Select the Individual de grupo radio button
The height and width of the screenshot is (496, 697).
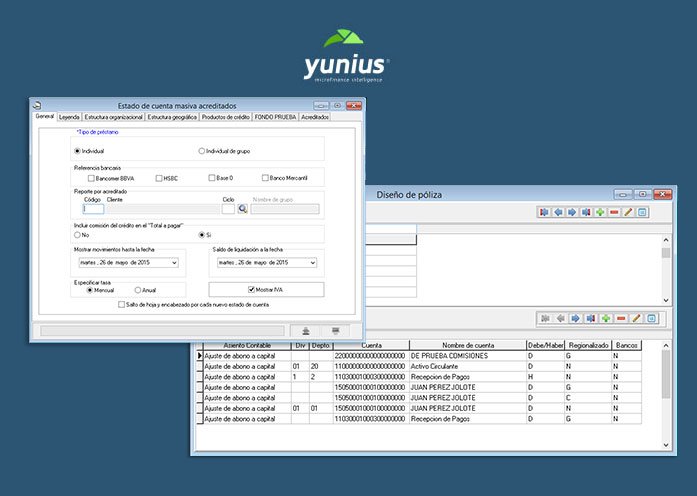click(x=202, y=150)
